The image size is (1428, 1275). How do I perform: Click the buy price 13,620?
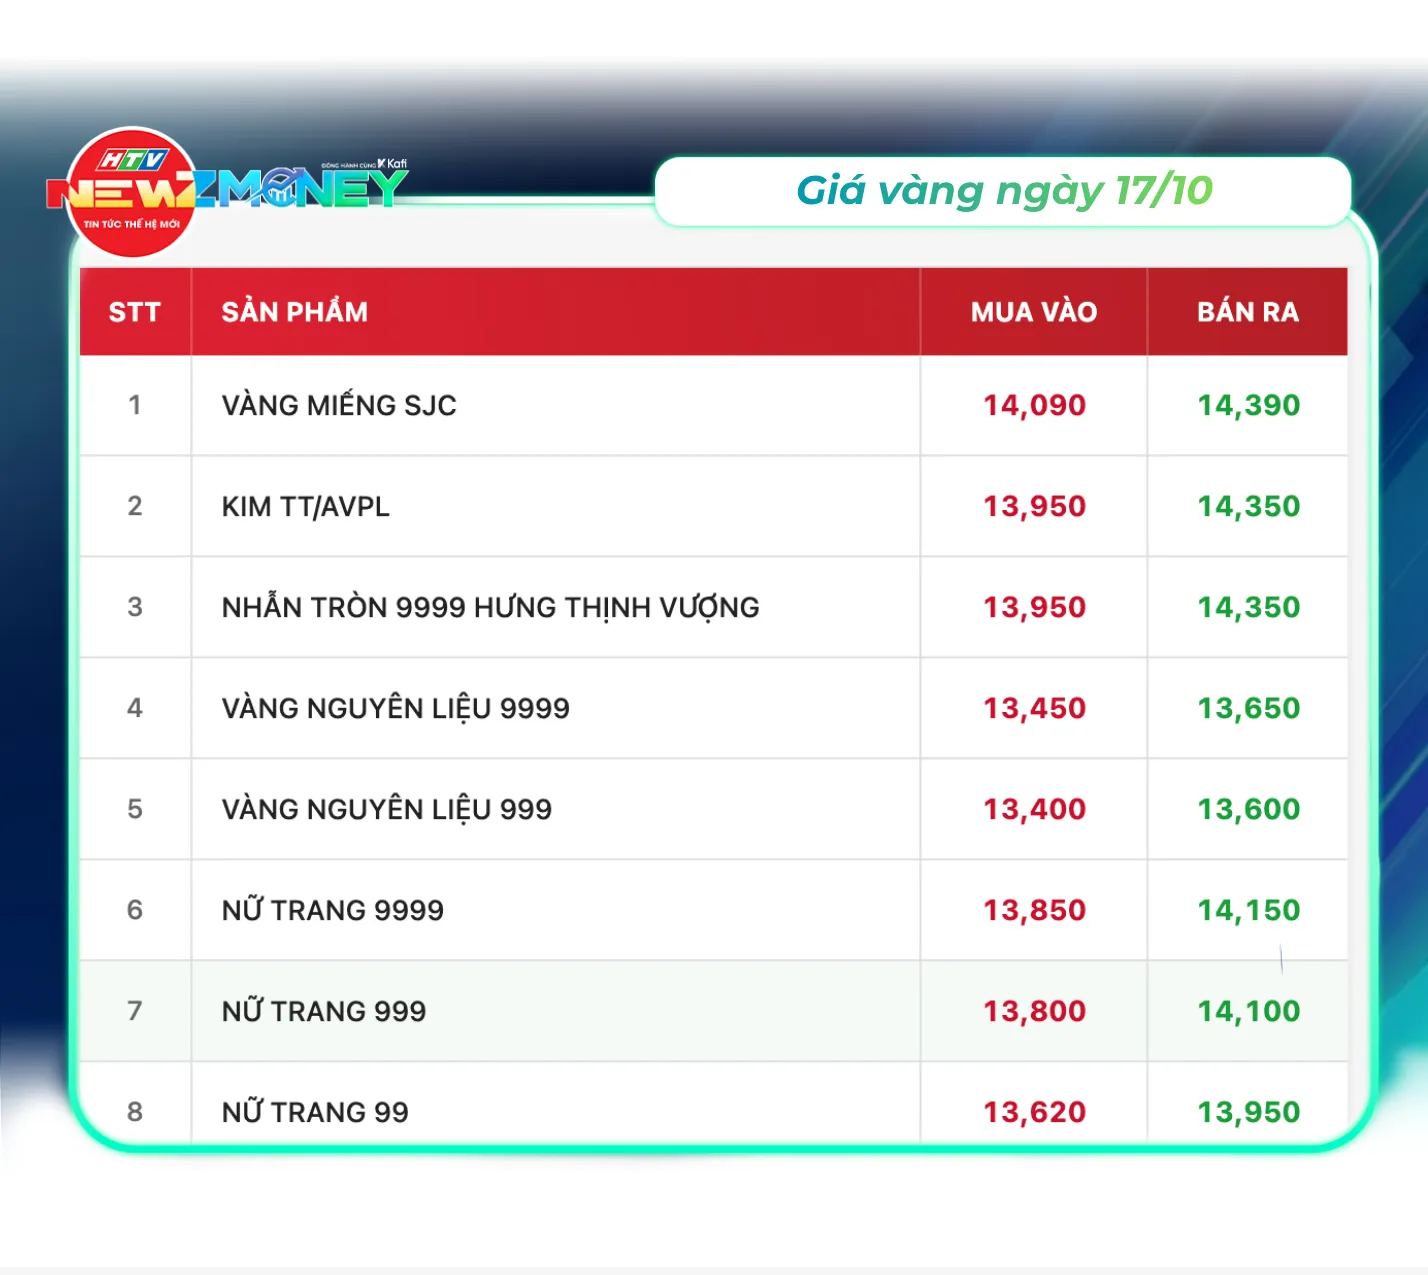click(1034, 1112)
